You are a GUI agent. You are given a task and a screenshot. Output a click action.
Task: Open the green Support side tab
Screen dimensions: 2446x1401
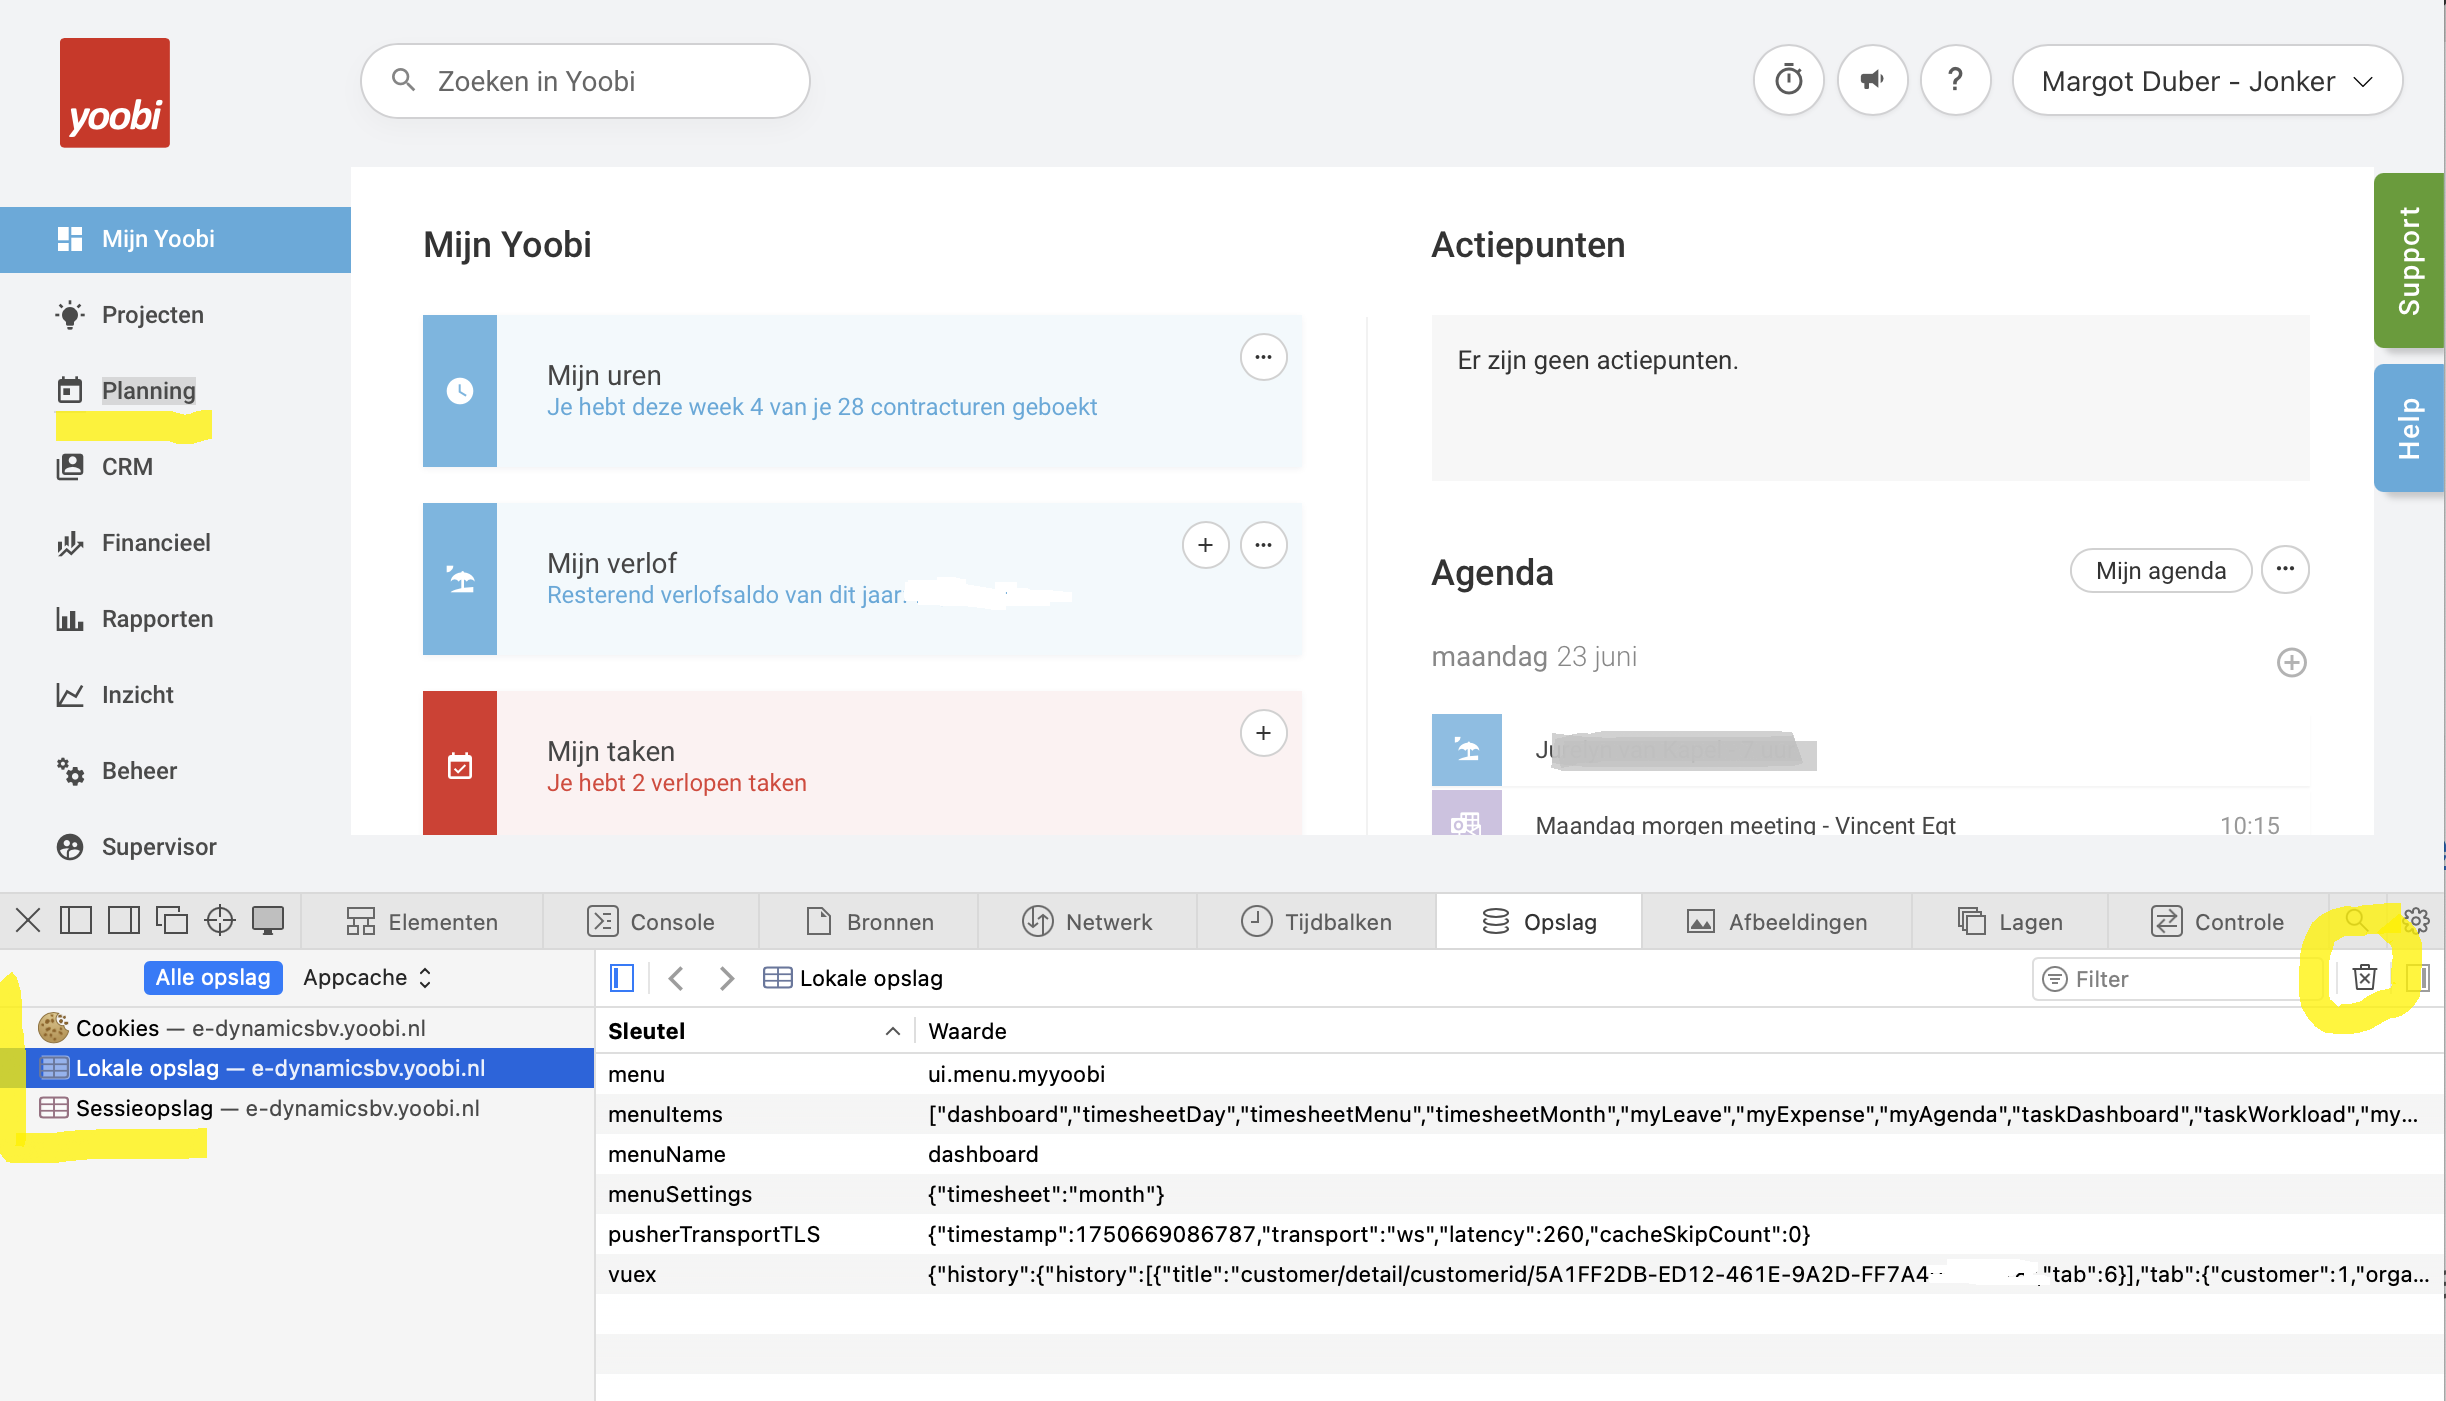click(x=2408, y=261)
